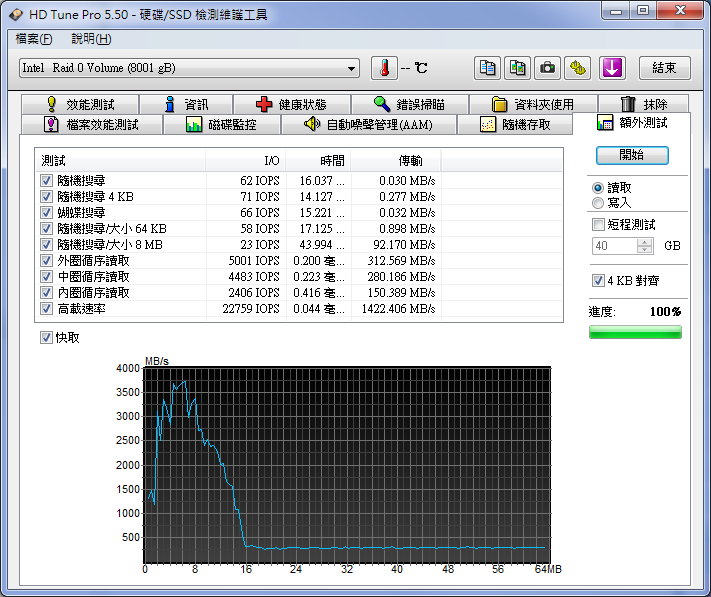Switch to the 錯誤掃瞄 error scan tab
The height and width of the screenshot is (597, 711).
point(409,104)
